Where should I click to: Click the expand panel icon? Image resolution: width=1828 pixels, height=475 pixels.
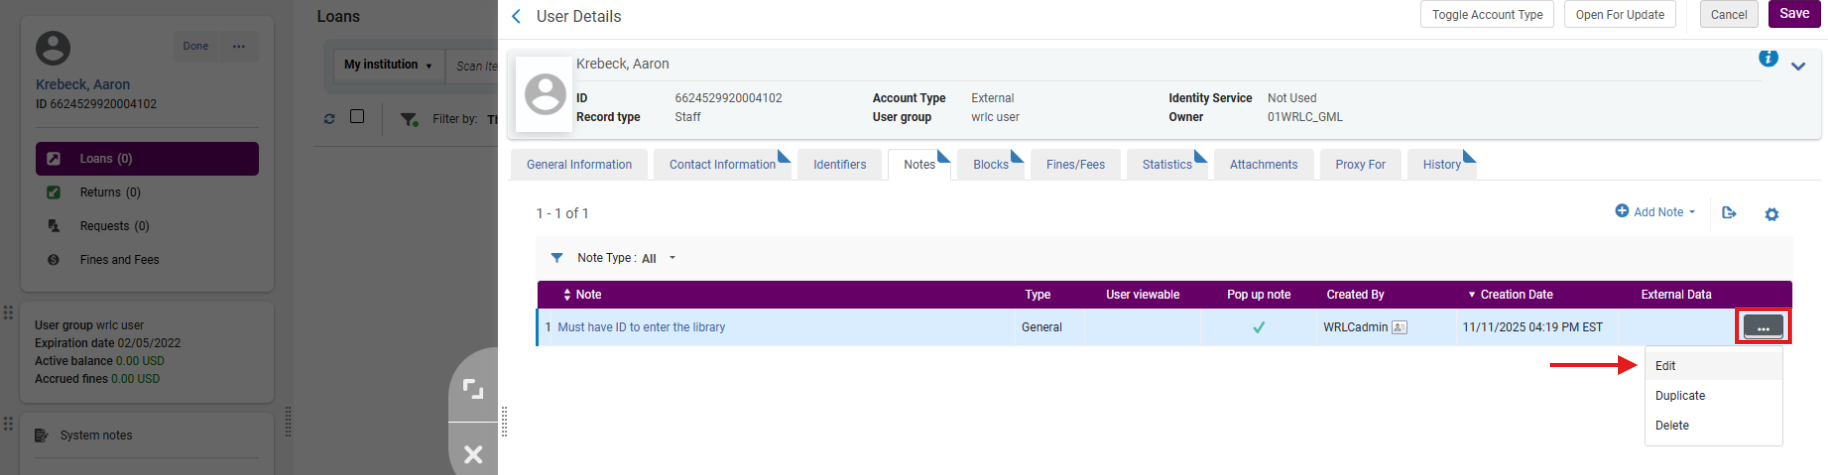coord(473,389)
